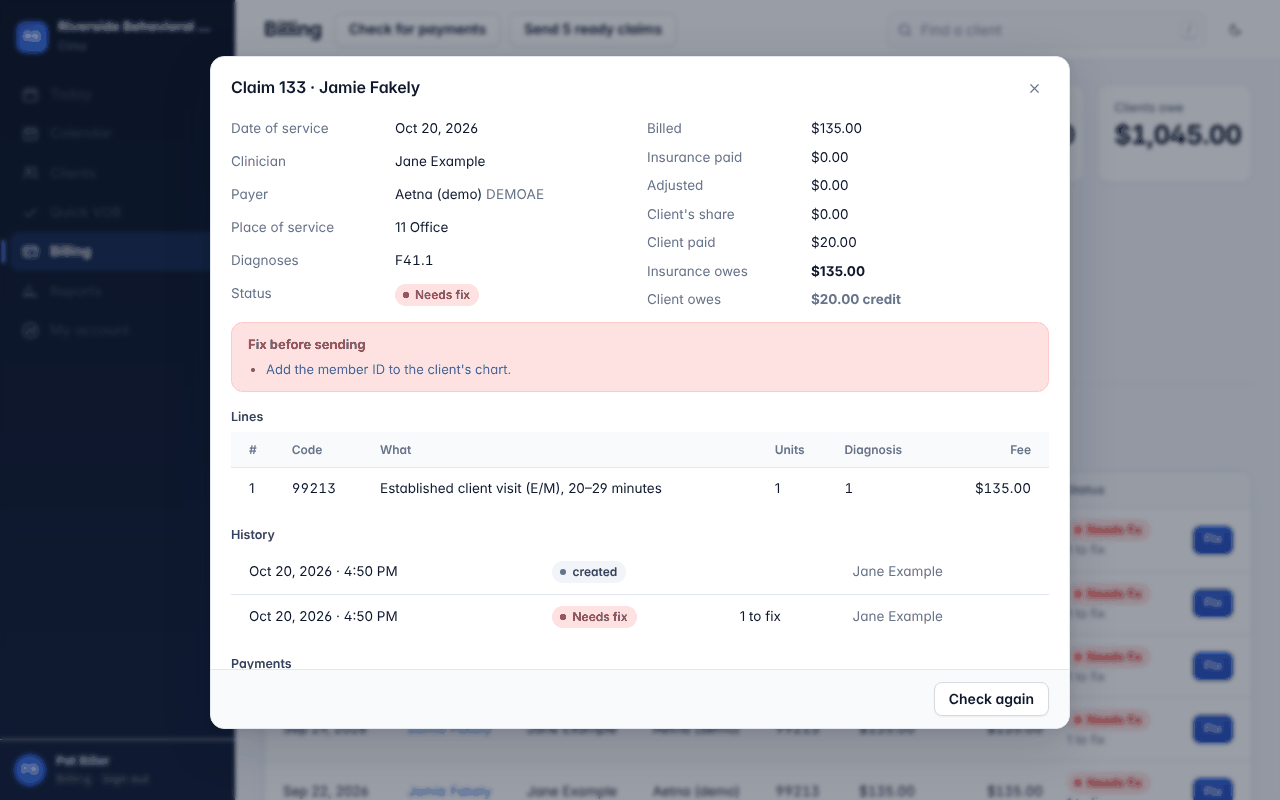Click the Adjusted amount $0.00

click(x=830, y=185)
